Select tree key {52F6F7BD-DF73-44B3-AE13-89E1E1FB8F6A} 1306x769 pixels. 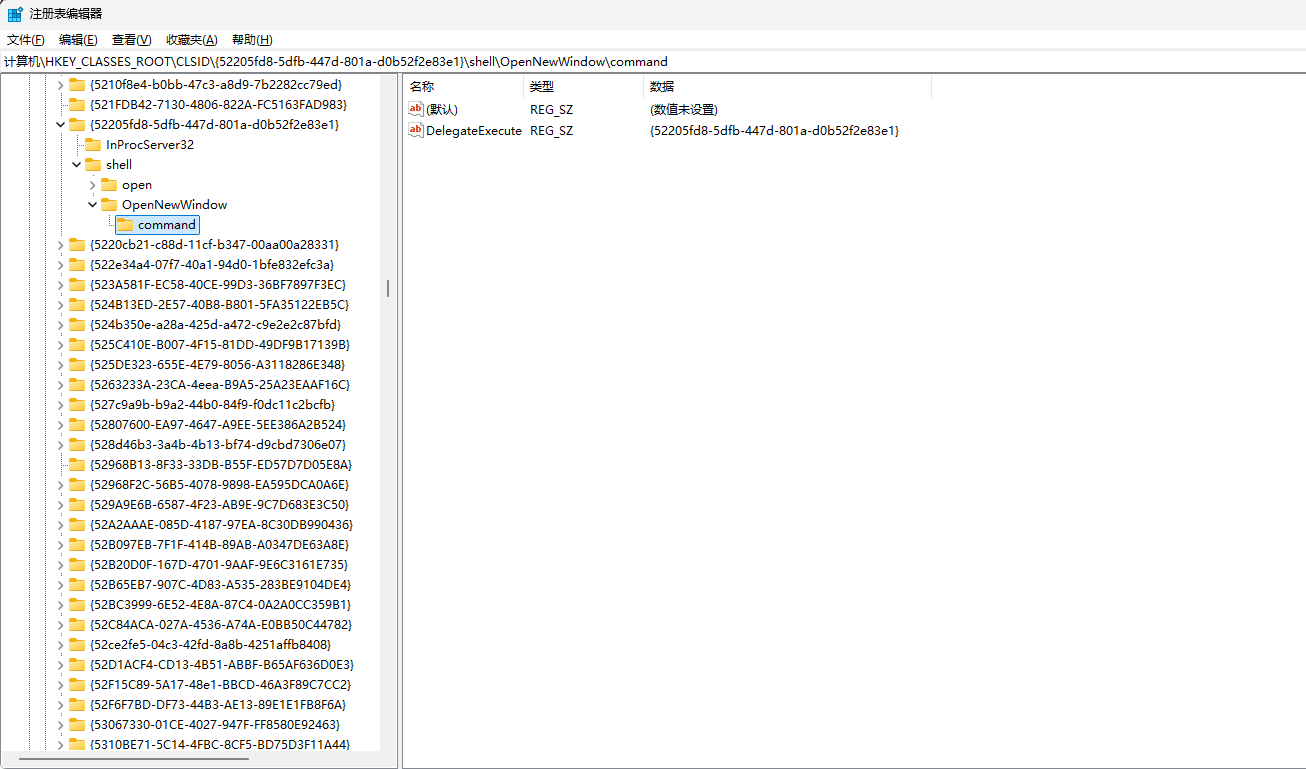point(218,705)
